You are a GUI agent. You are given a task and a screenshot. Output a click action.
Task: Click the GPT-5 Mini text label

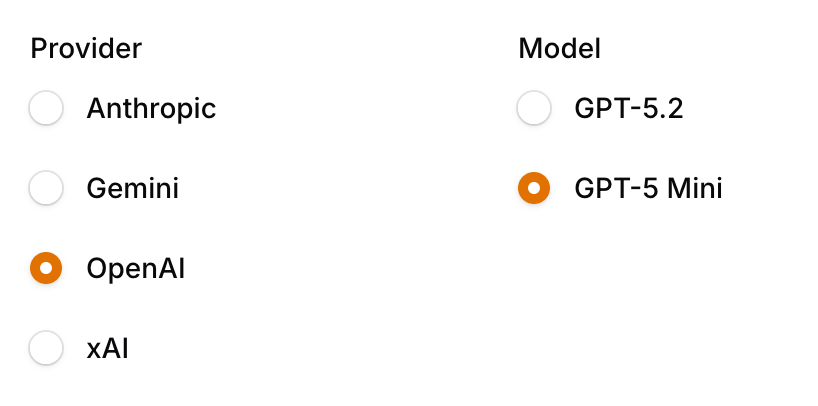pos(648,188)
